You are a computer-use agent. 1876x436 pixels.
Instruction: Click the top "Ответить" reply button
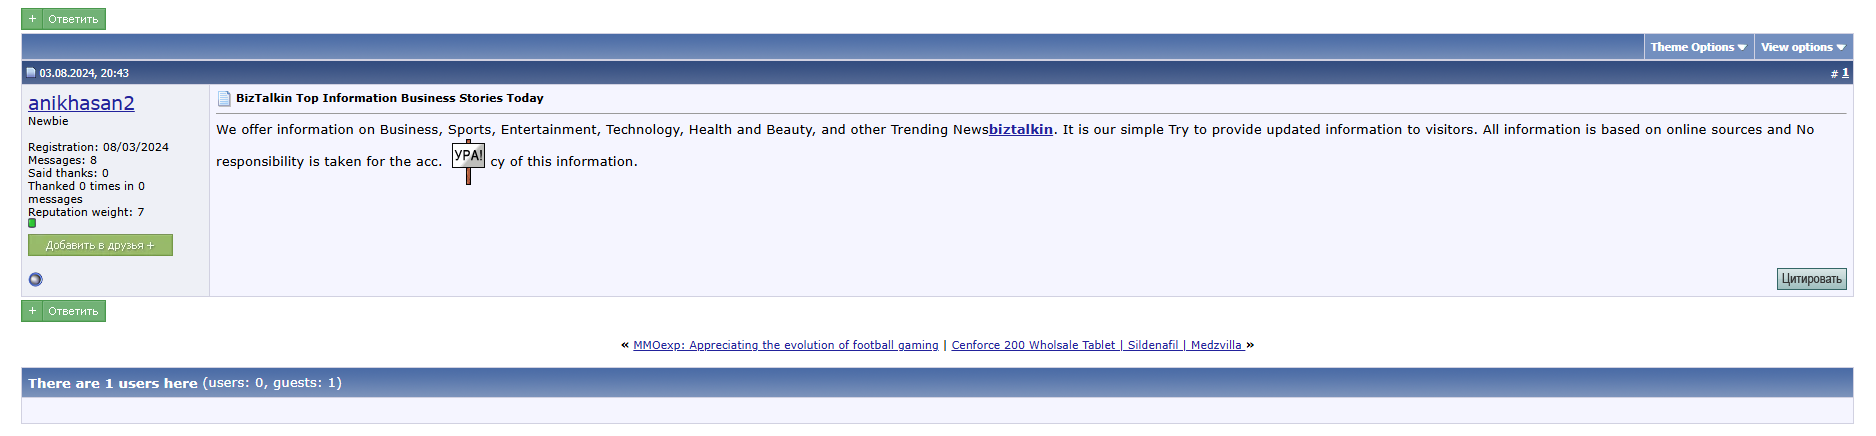(64, 19)
